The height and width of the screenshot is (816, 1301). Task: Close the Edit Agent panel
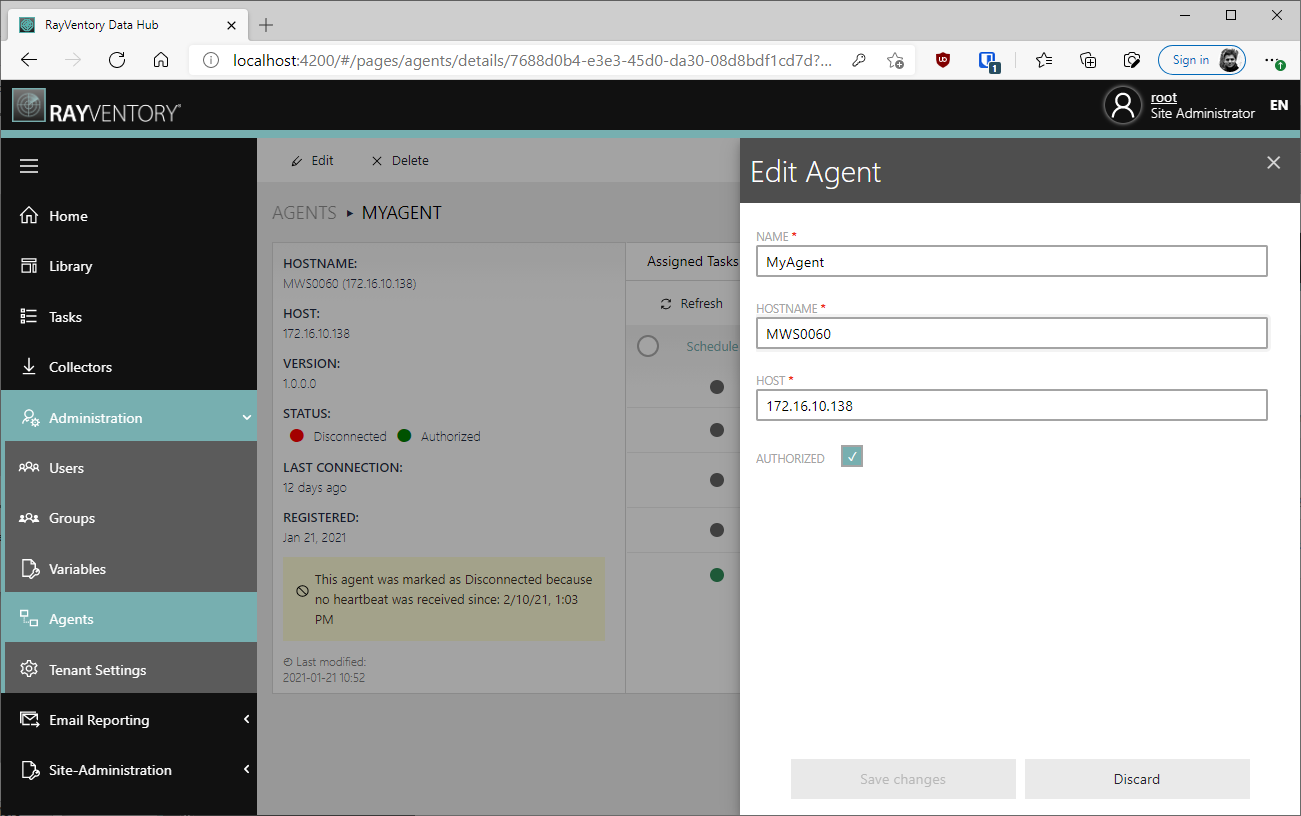pos(1273,162)
